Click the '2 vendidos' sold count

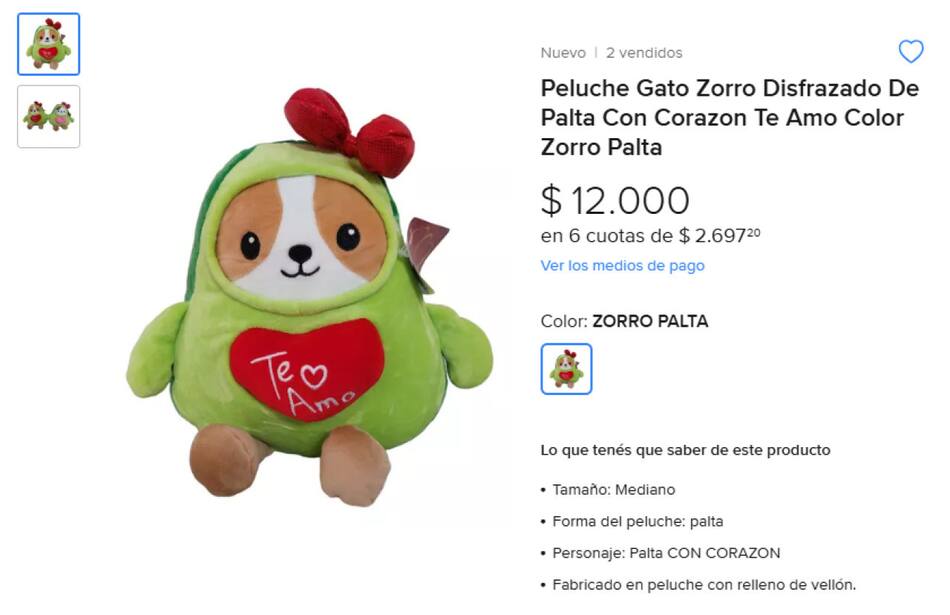click(x=644, y=53)
